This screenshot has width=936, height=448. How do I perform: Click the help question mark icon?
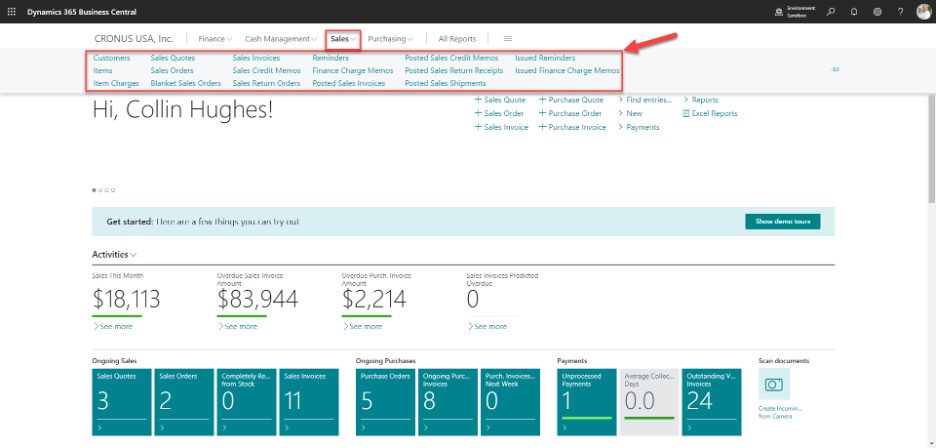point(900,12)
